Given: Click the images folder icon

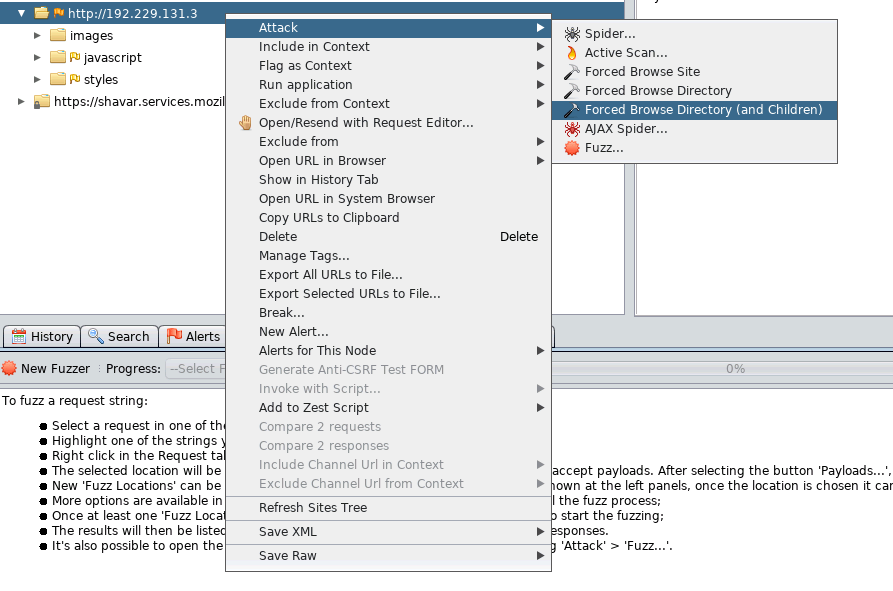Looking at the screenshot, I should [58, 36].
